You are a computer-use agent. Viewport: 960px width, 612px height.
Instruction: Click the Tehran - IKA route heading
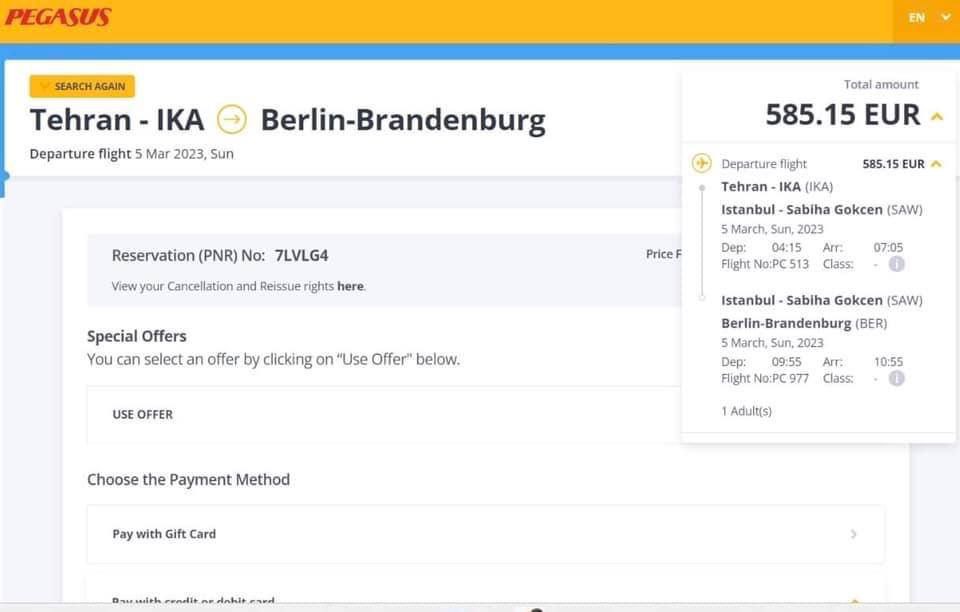[117, 120]
